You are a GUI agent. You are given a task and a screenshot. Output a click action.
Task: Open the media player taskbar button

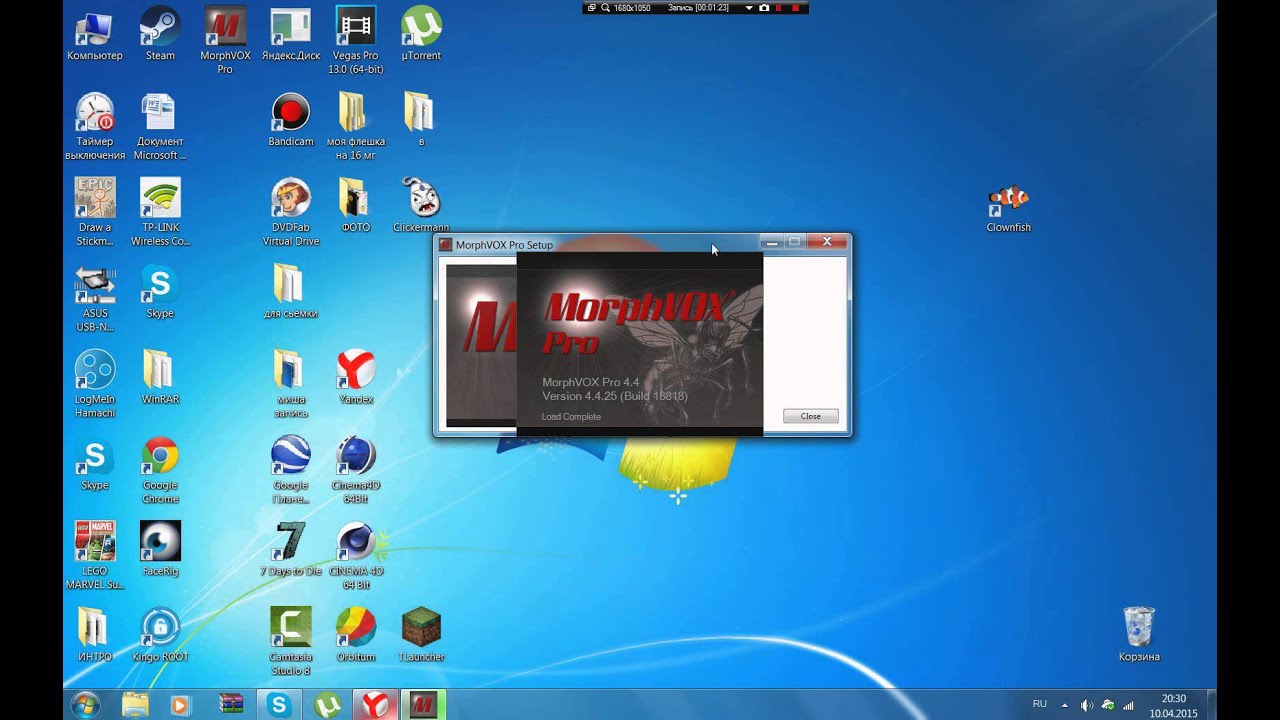click(x=180, y=705)
